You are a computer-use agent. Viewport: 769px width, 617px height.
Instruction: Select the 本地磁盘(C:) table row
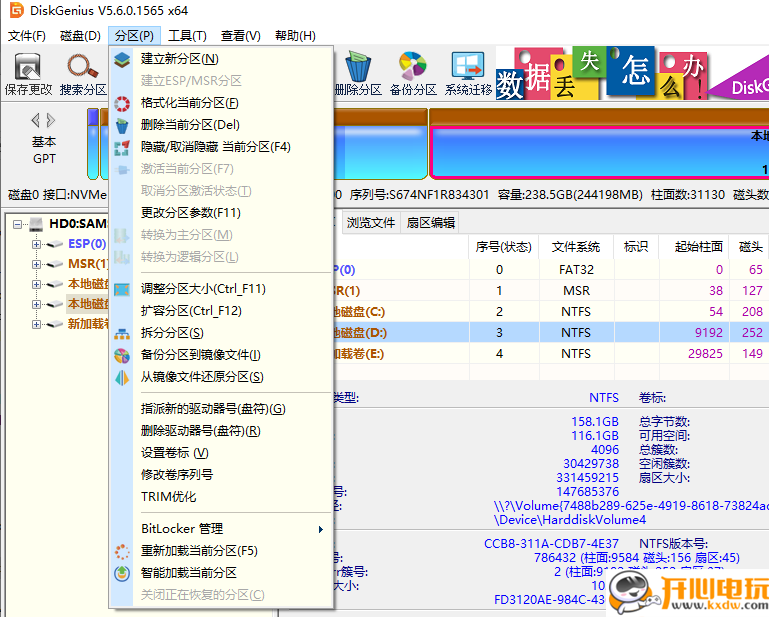click(552, 312)
